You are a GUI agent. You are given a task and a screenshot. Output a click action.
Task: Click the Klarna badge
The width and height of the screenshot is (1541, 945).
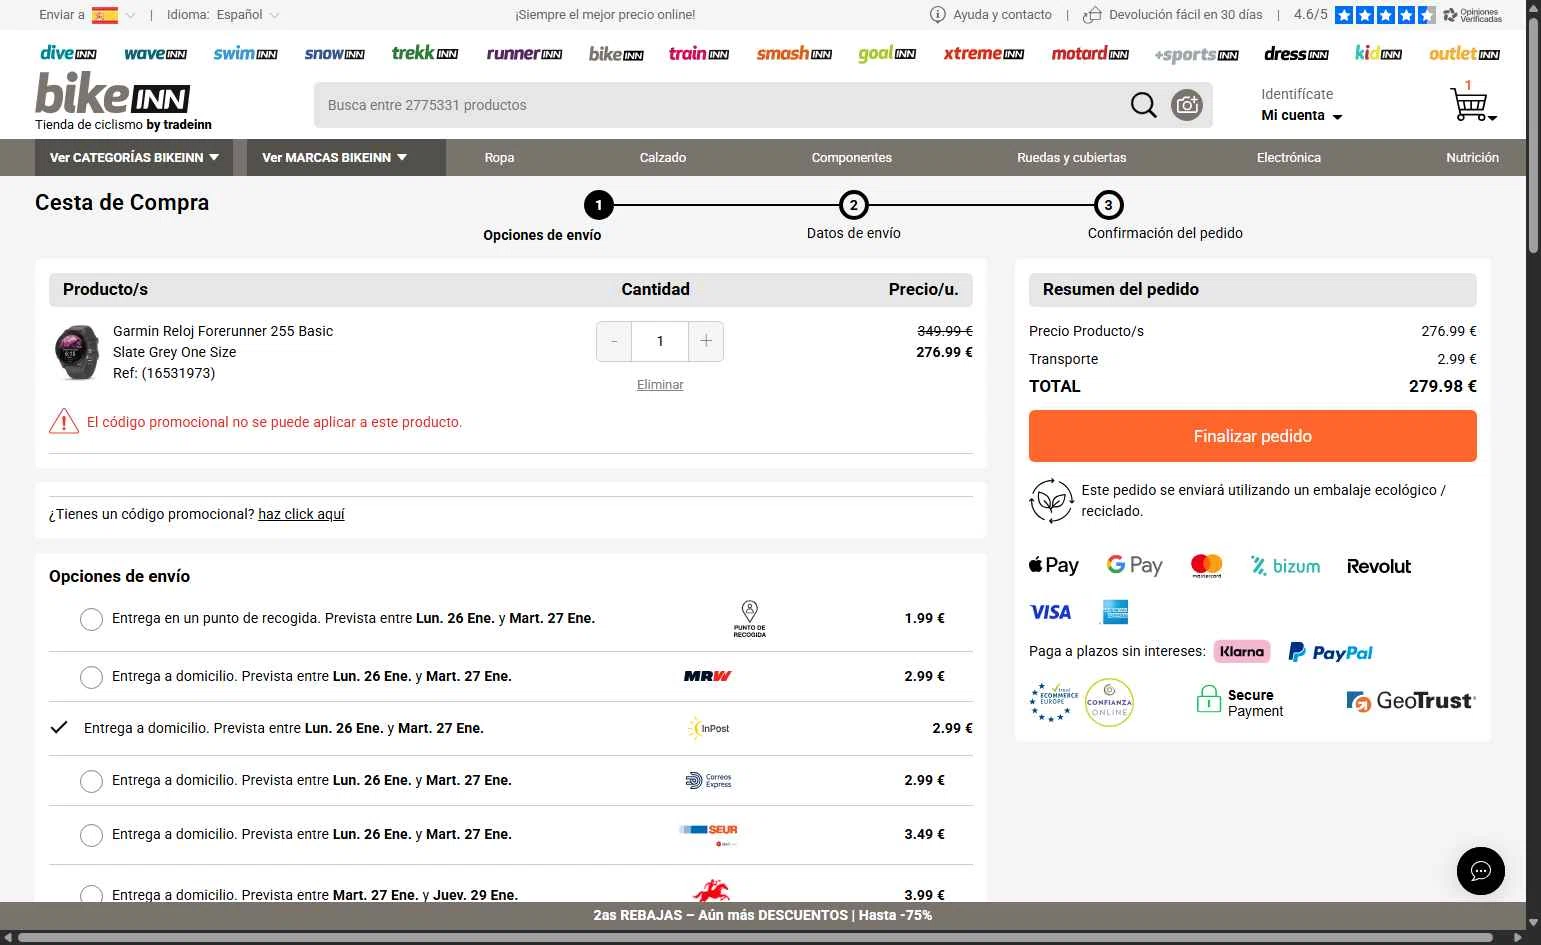1242,651
